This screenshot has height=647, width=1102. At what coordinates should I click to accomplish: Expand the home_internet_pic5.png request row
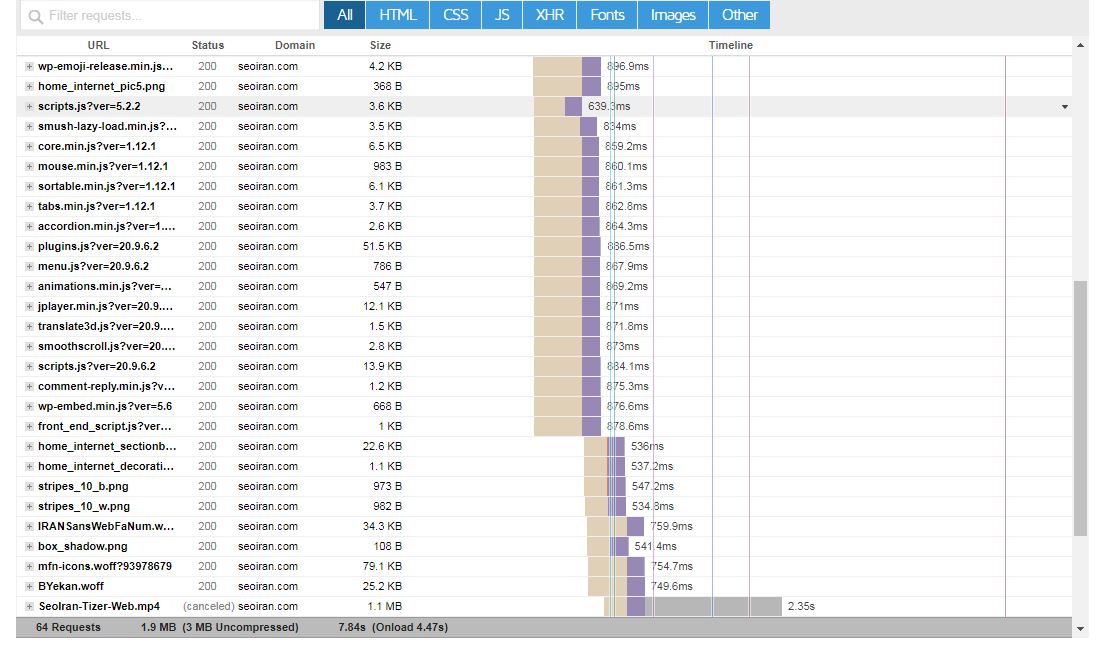pyautogui.click(x=30, y=86)
